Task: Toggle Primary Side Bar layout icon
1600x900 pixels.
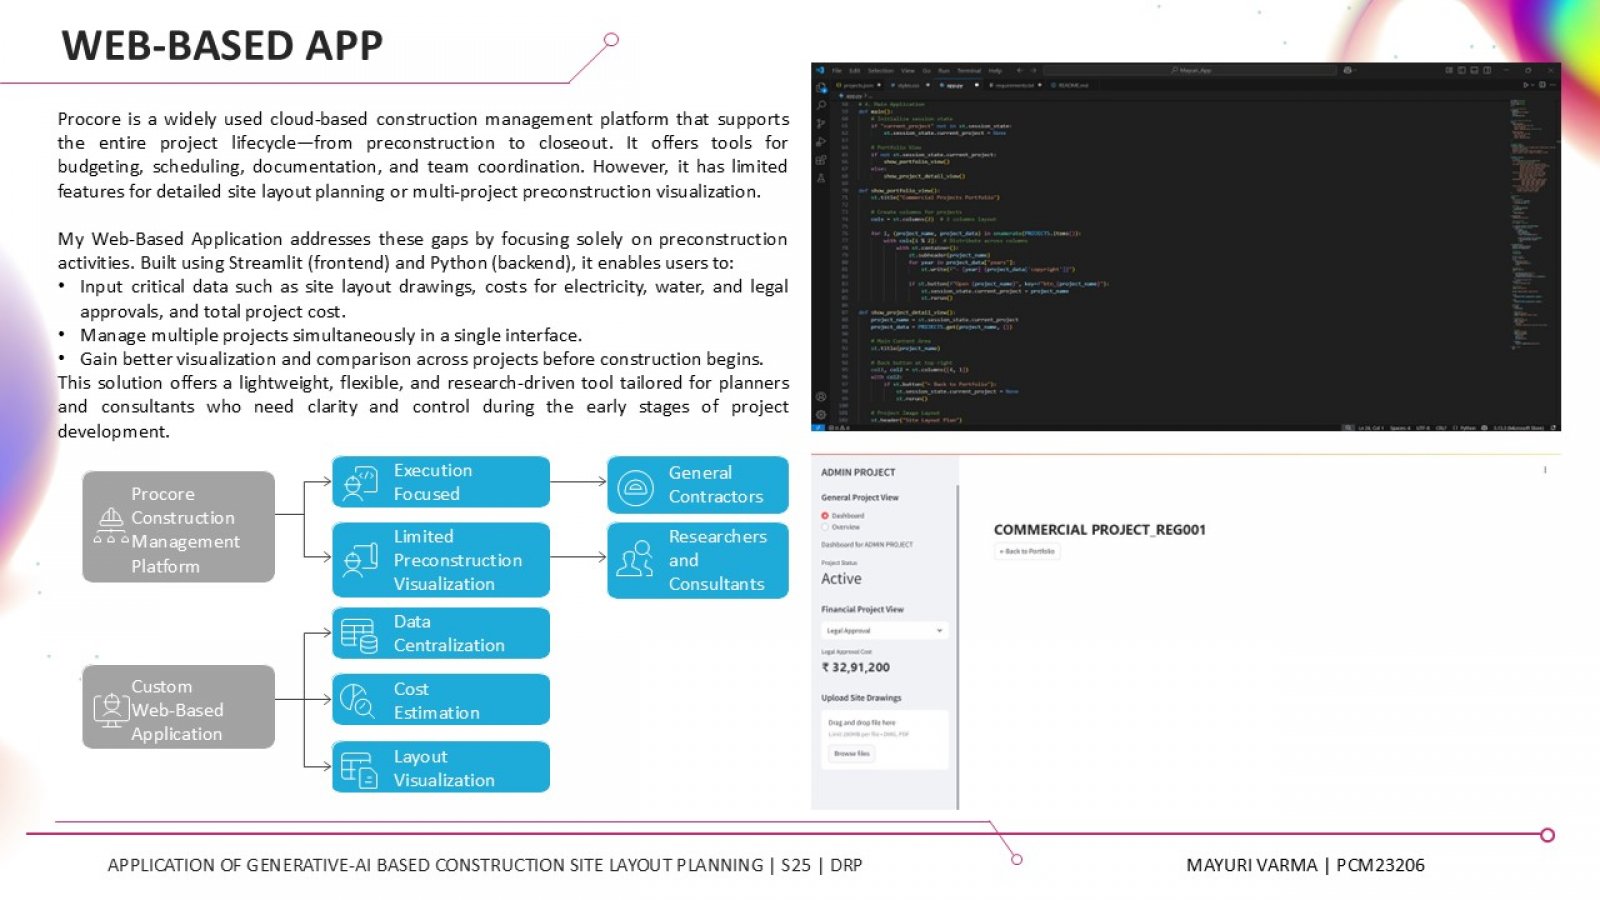Action: (1461, 70)
